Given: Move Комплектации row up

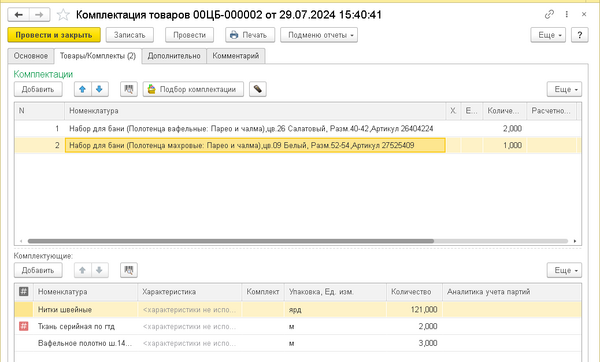Looking at the screenshot, I should click(82, 89).
